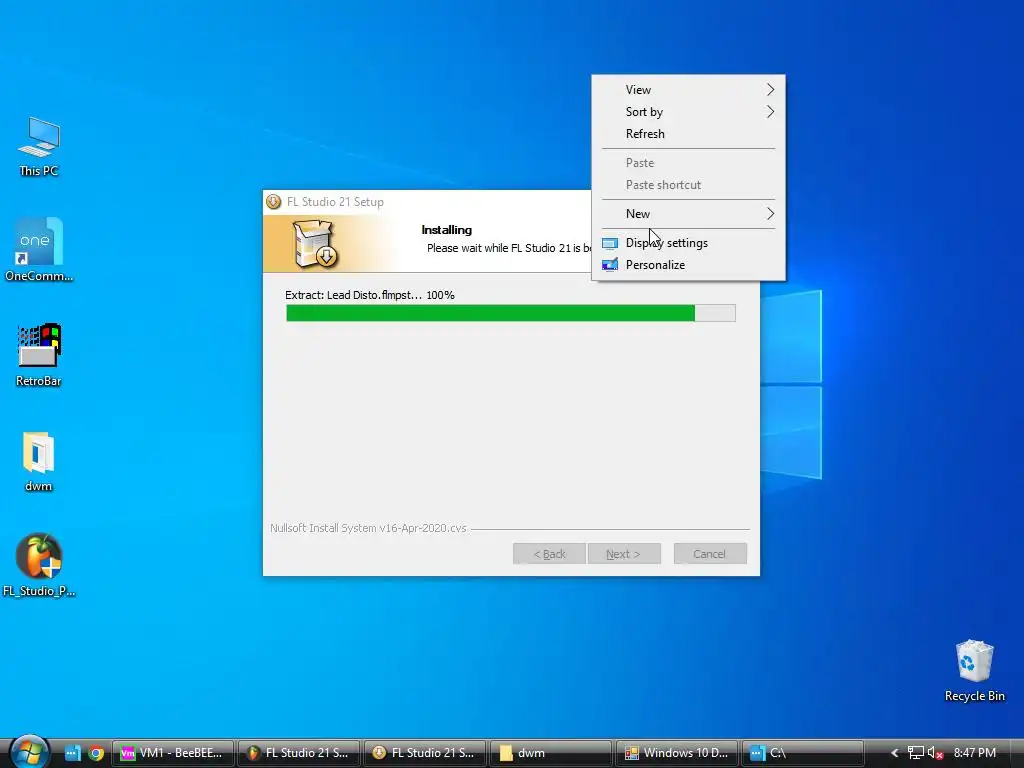Expand the New submenu arrow
The height and width of the screenshot is (768, 1024).
pos(770,214)
